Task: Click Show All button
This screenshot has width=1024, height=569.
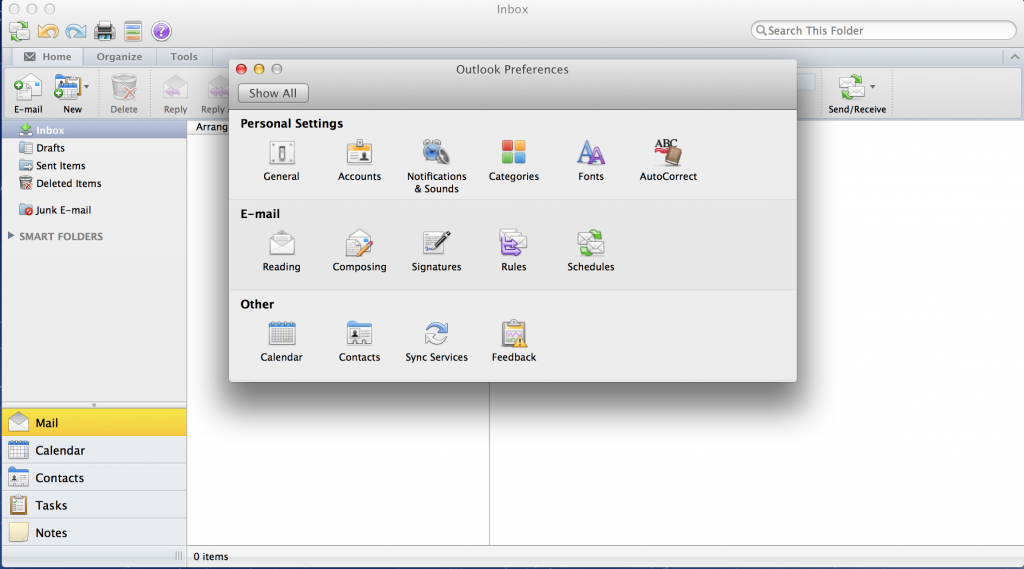Action: [x=273, y=93]
